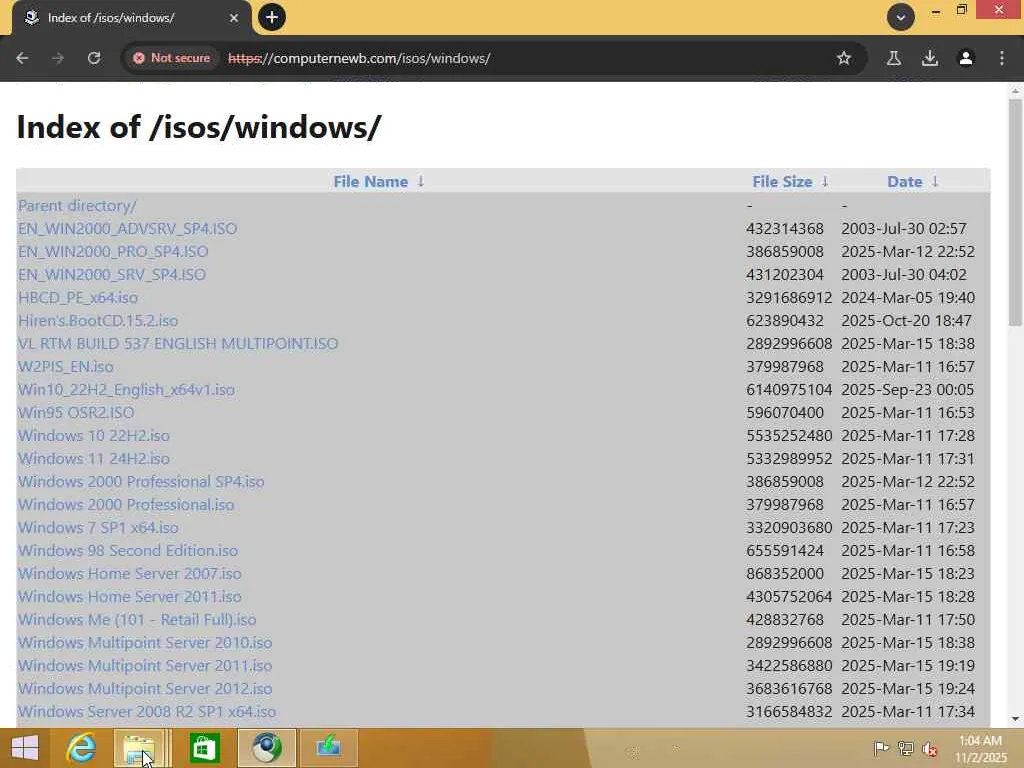Download EN_WIN2000_SRV_SP4.ISO
1024x768 pixels.
112,274
